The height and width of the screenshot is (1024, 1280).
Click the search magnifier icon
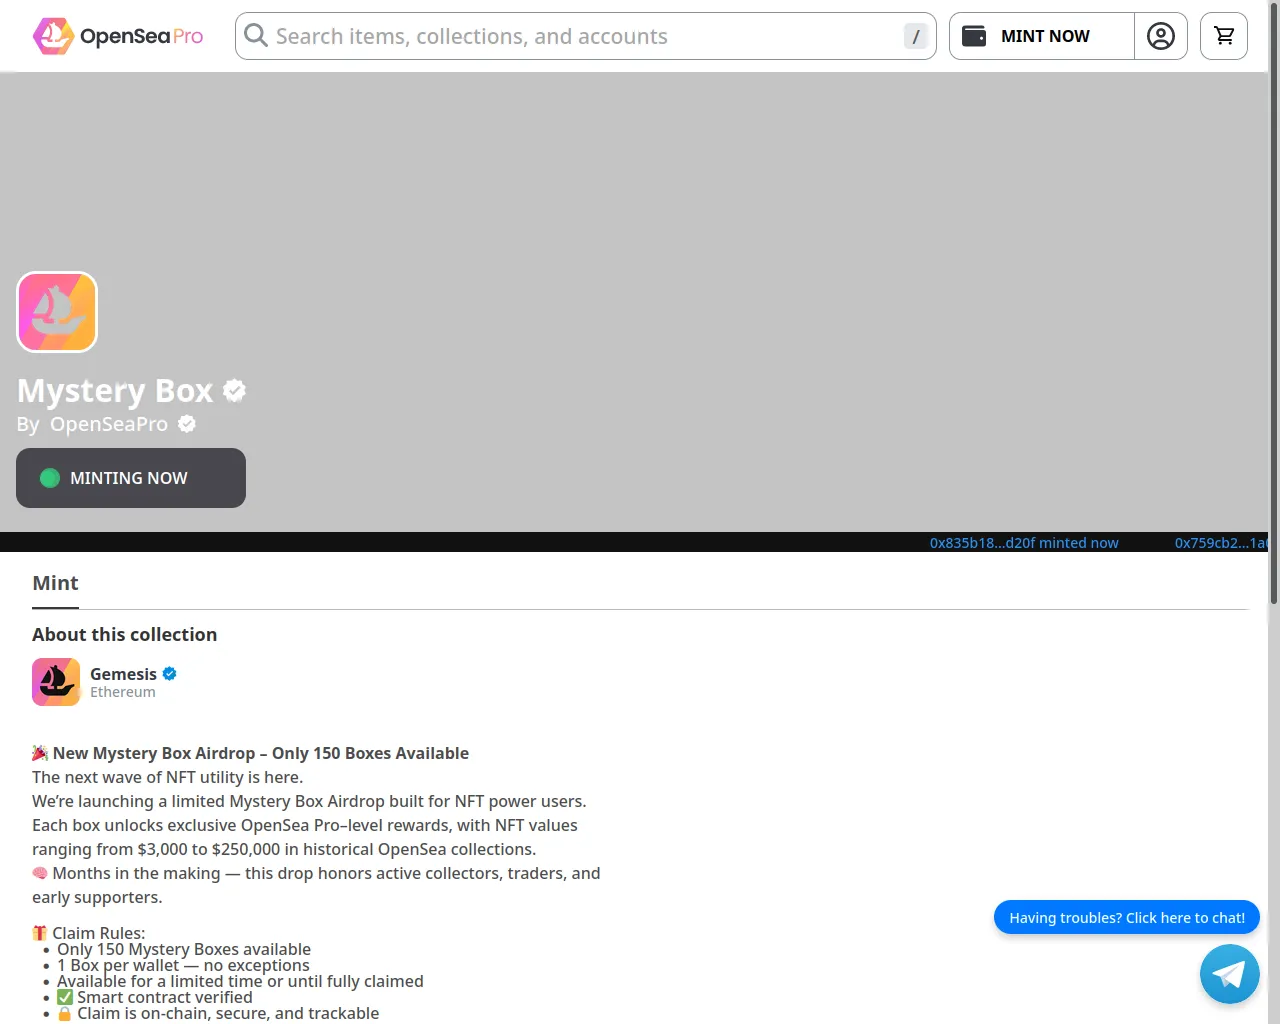point(256,36)
